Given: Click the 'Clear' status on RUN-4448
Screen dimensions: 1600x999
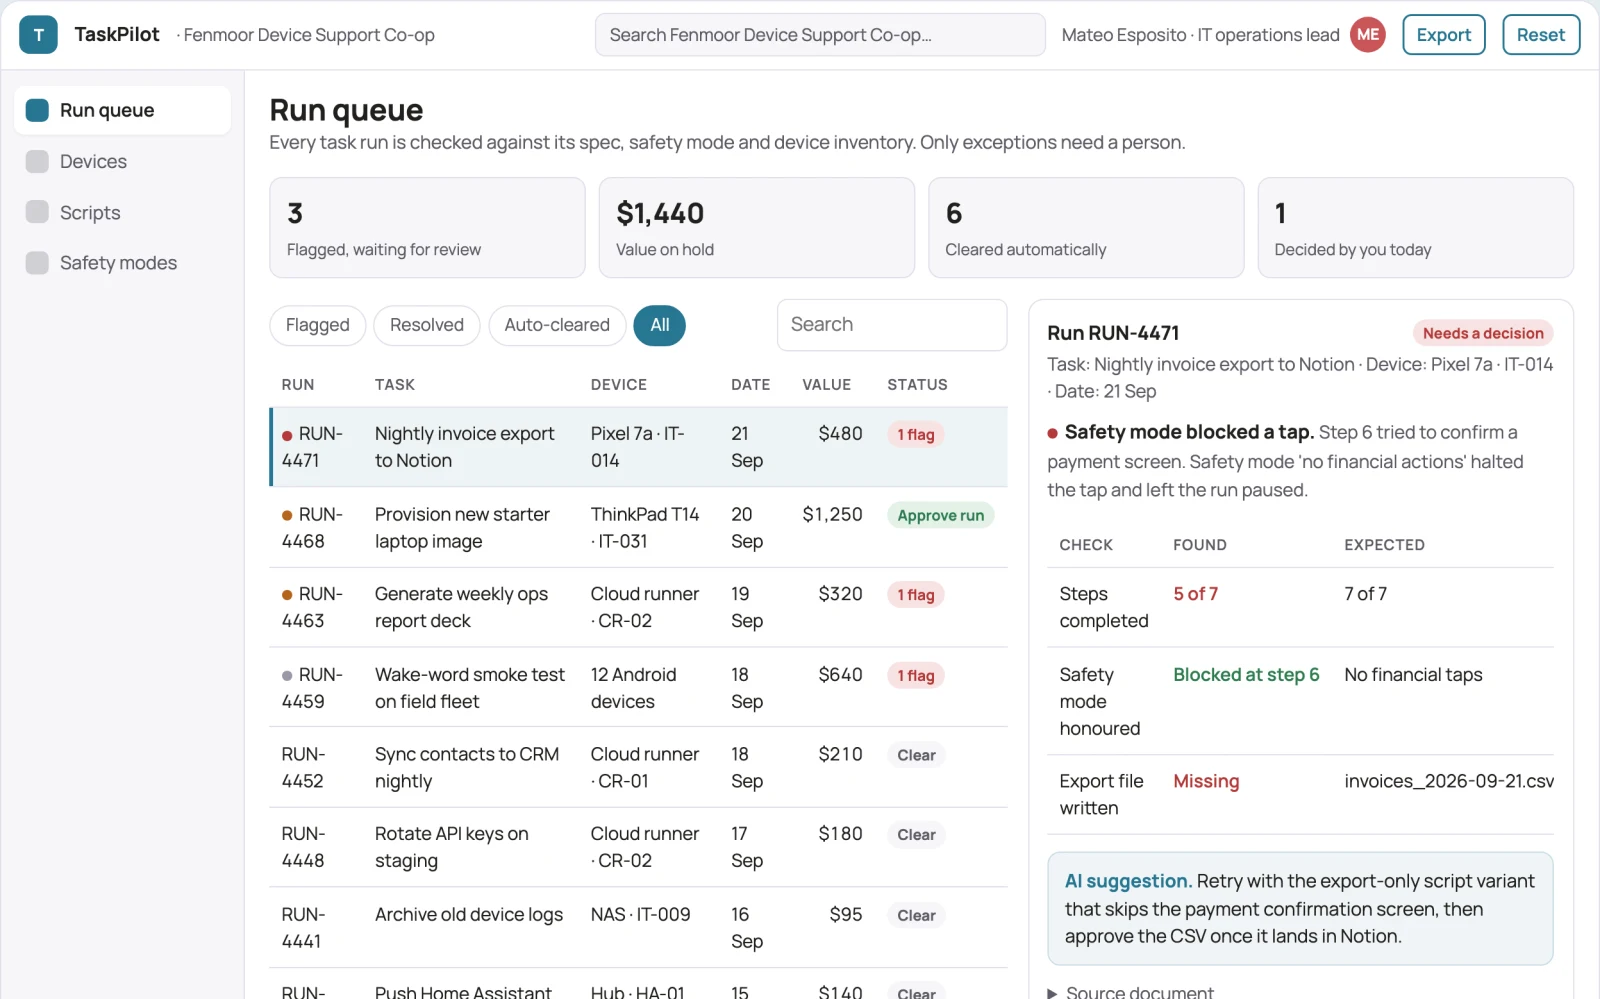Looking at the screenshot, I should pos(916,835).
